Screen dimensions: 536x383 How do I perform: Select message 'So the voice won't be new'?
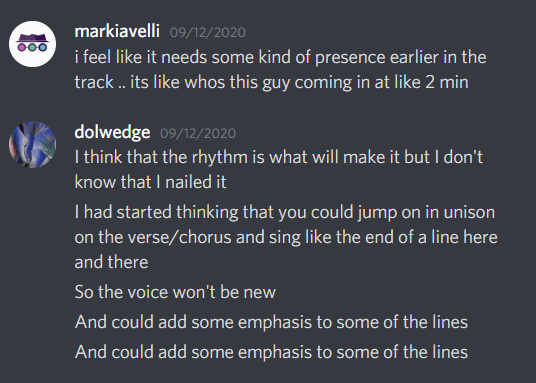coord(175,292)
